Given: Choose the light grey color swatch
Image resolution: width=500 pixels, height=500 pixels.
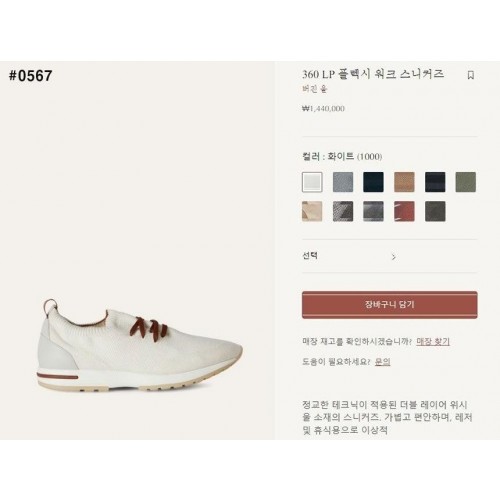Looking at the screenshot, I should (x=343, y=182).
